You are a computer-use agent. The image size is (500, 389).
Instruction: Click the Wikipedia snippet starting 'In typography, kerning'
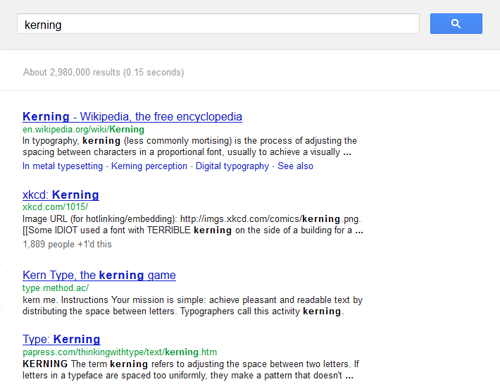[x=190, y=146]
